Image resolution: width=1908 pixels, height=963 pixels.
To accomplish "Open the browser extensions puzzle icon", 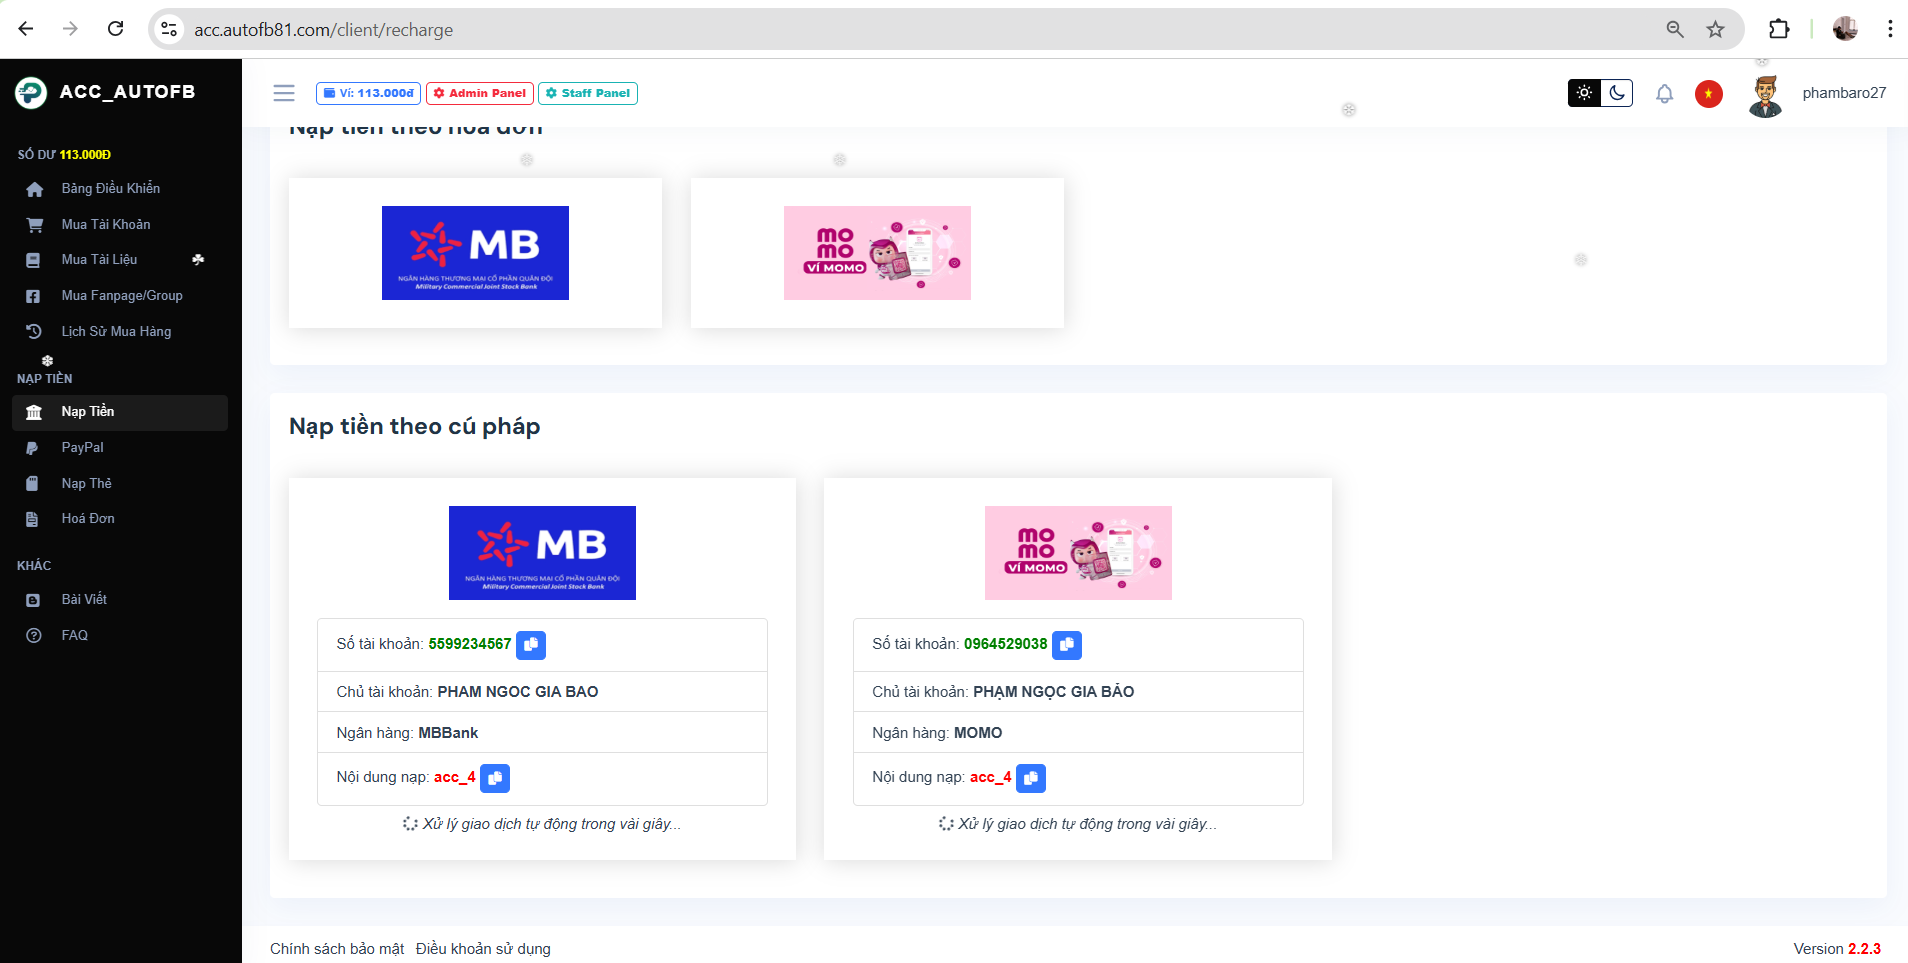I will [x=1779, y=29].
